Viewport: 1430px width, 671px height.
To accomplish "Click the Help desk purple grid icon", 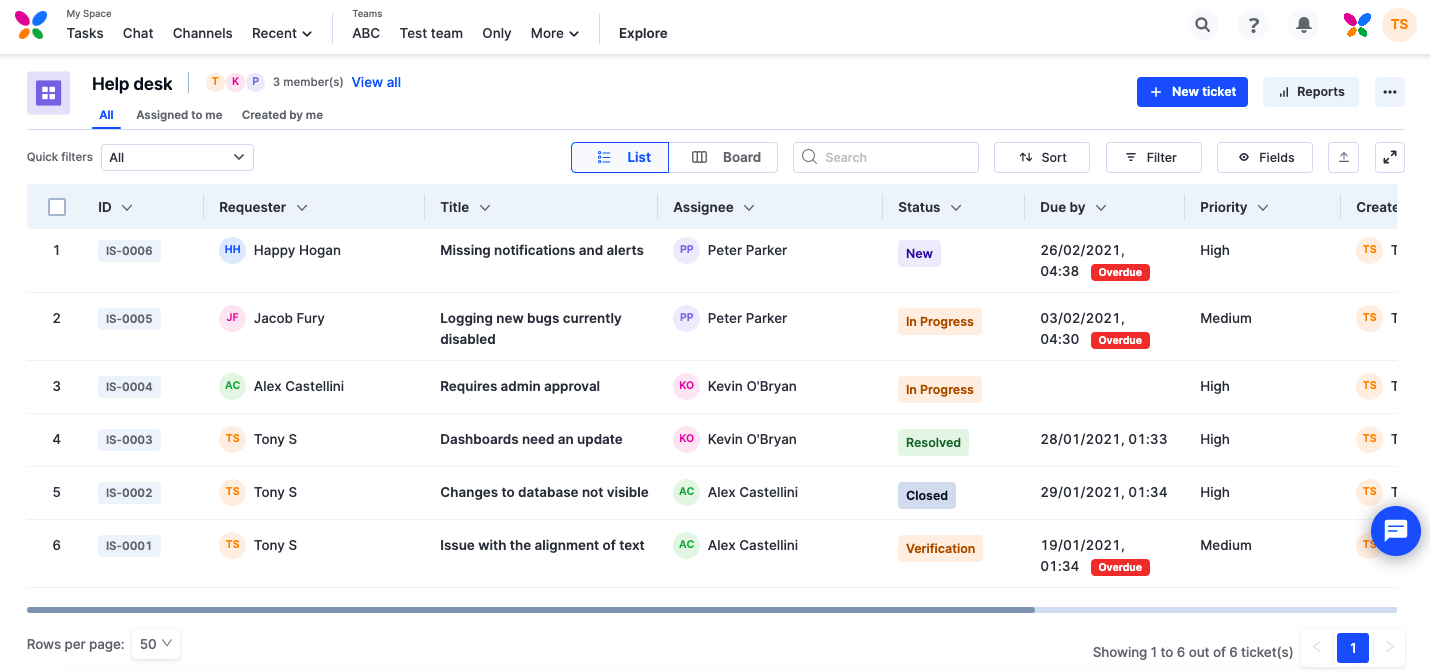I will 48,93.
